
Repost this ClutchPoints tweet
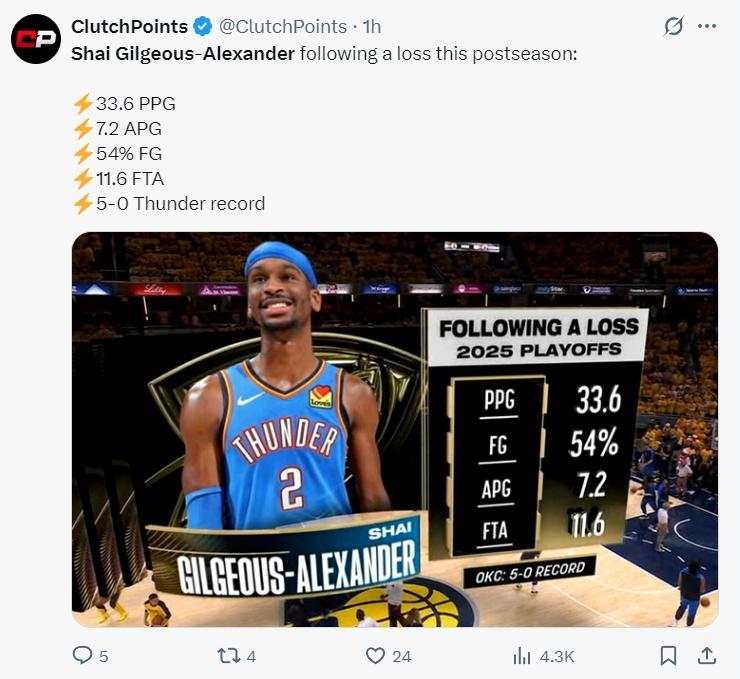(x=228, y=656)
